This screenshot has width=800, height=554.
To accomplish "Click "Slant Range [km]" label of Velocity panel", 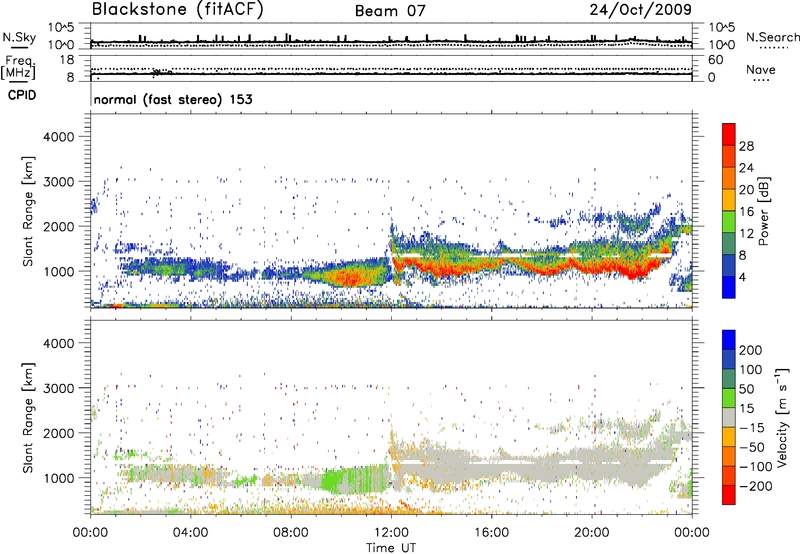I will [28, 418].
